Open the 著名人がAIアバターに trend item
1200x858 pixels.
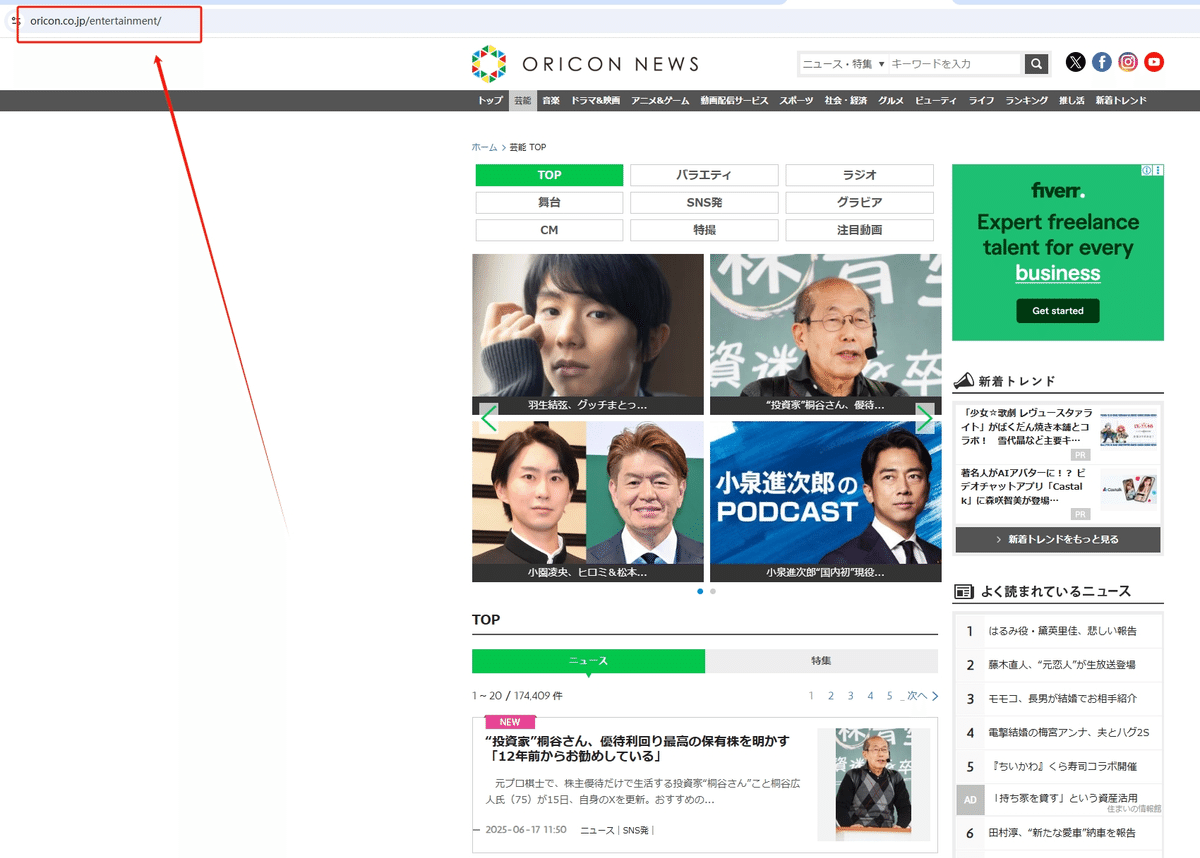(x=1058, y=493)
